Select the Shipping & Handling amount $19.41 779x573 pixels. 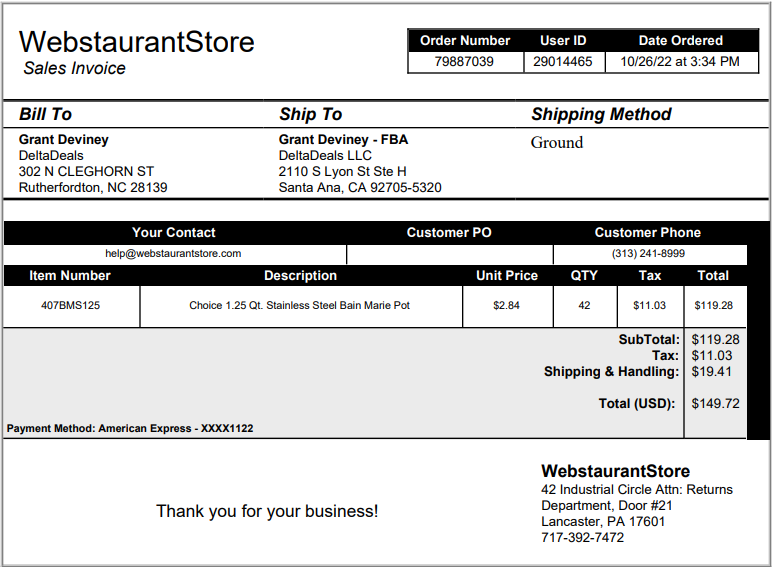click(711, 371)
